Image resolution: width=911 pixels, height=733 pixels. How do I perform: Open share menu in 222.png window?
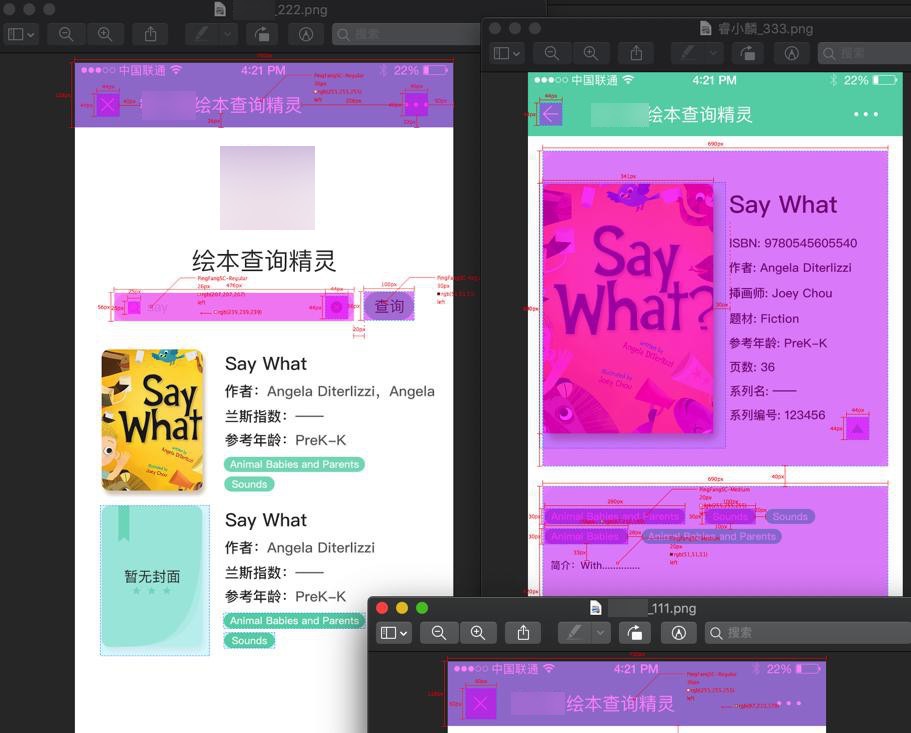click(150, 34)
